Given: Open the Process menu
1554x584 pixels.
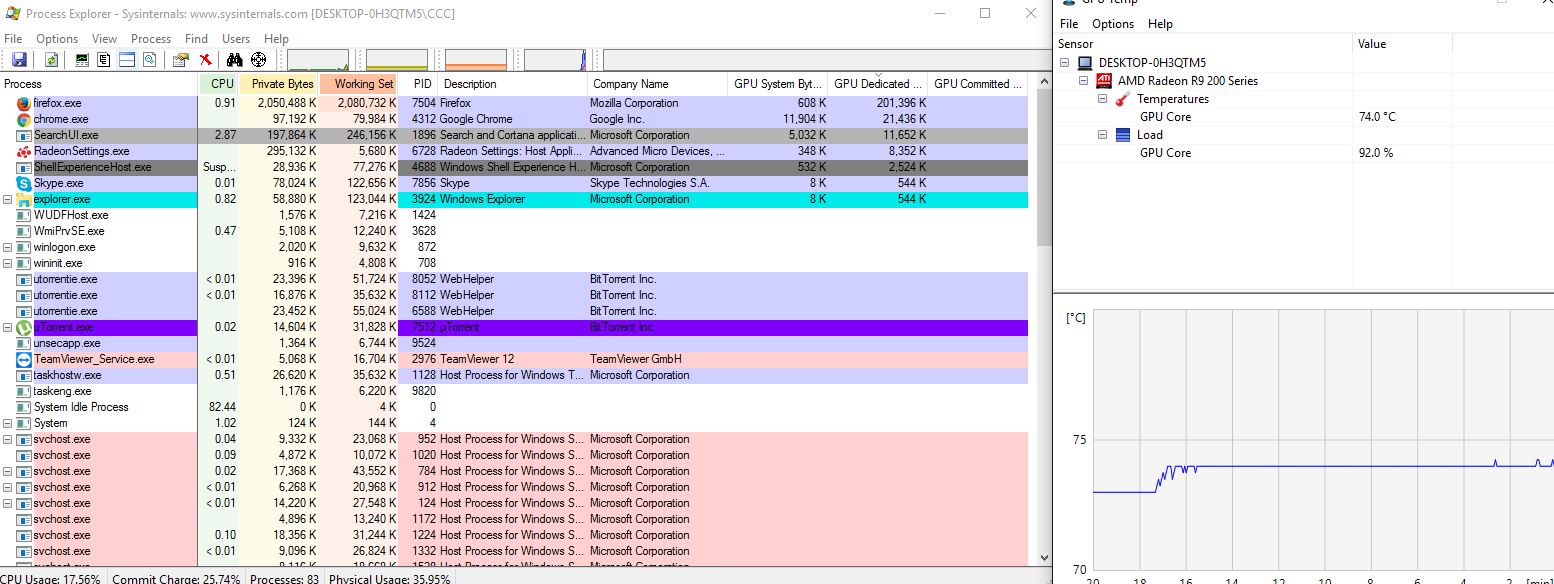Looking at the screenshot, I should click(151, 39).
